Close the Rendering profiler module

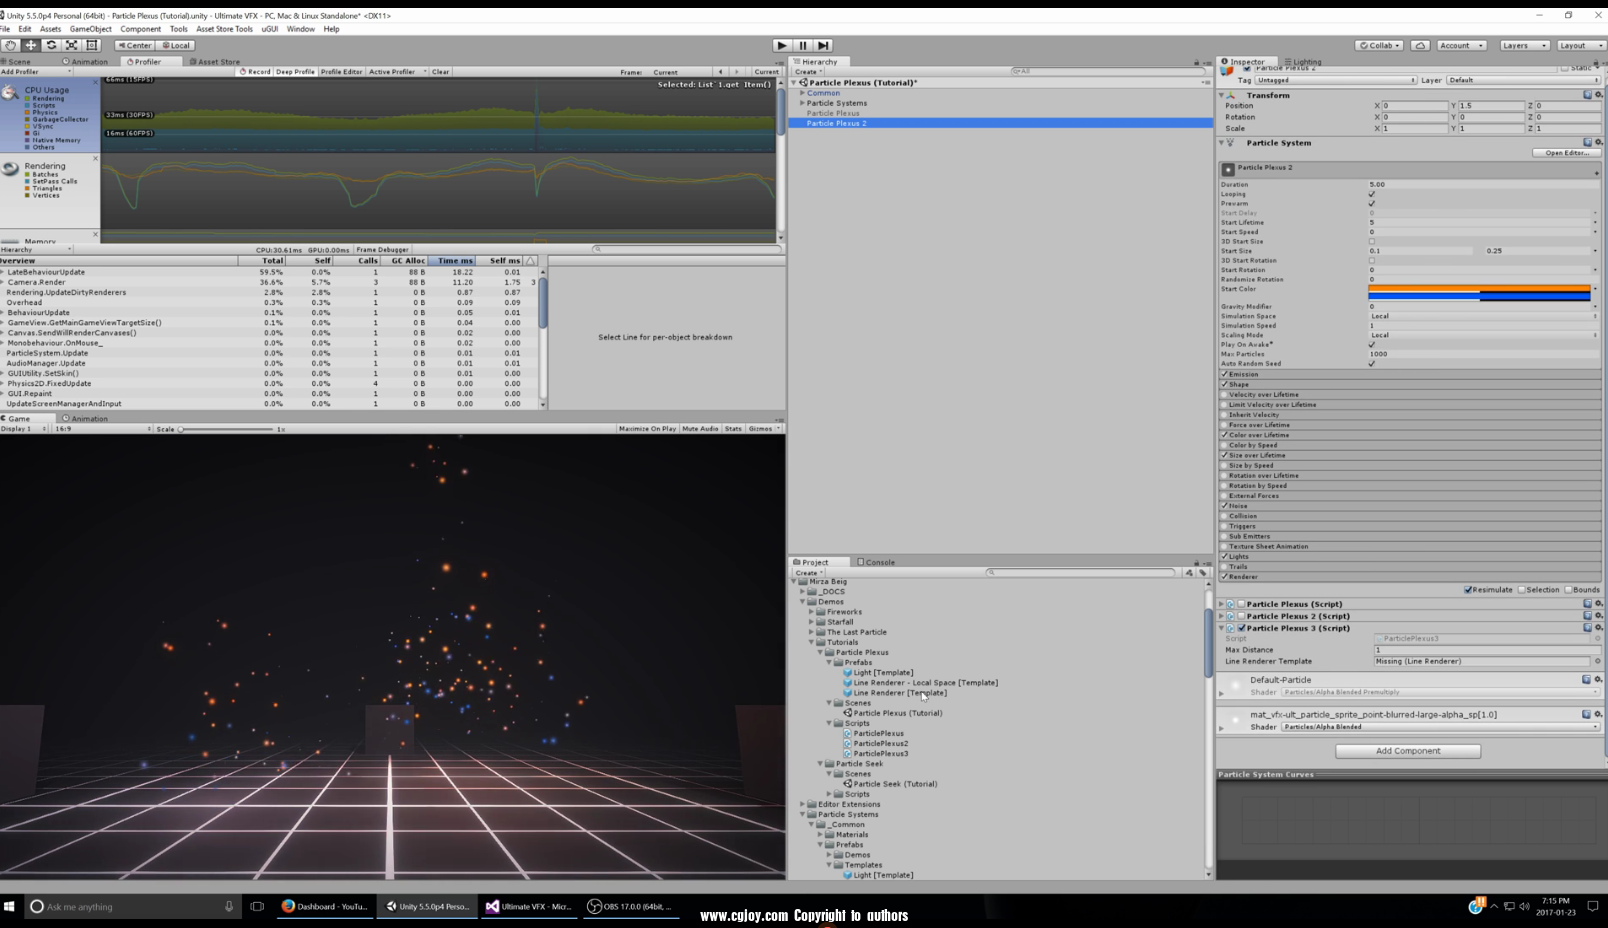click(96, 158)
